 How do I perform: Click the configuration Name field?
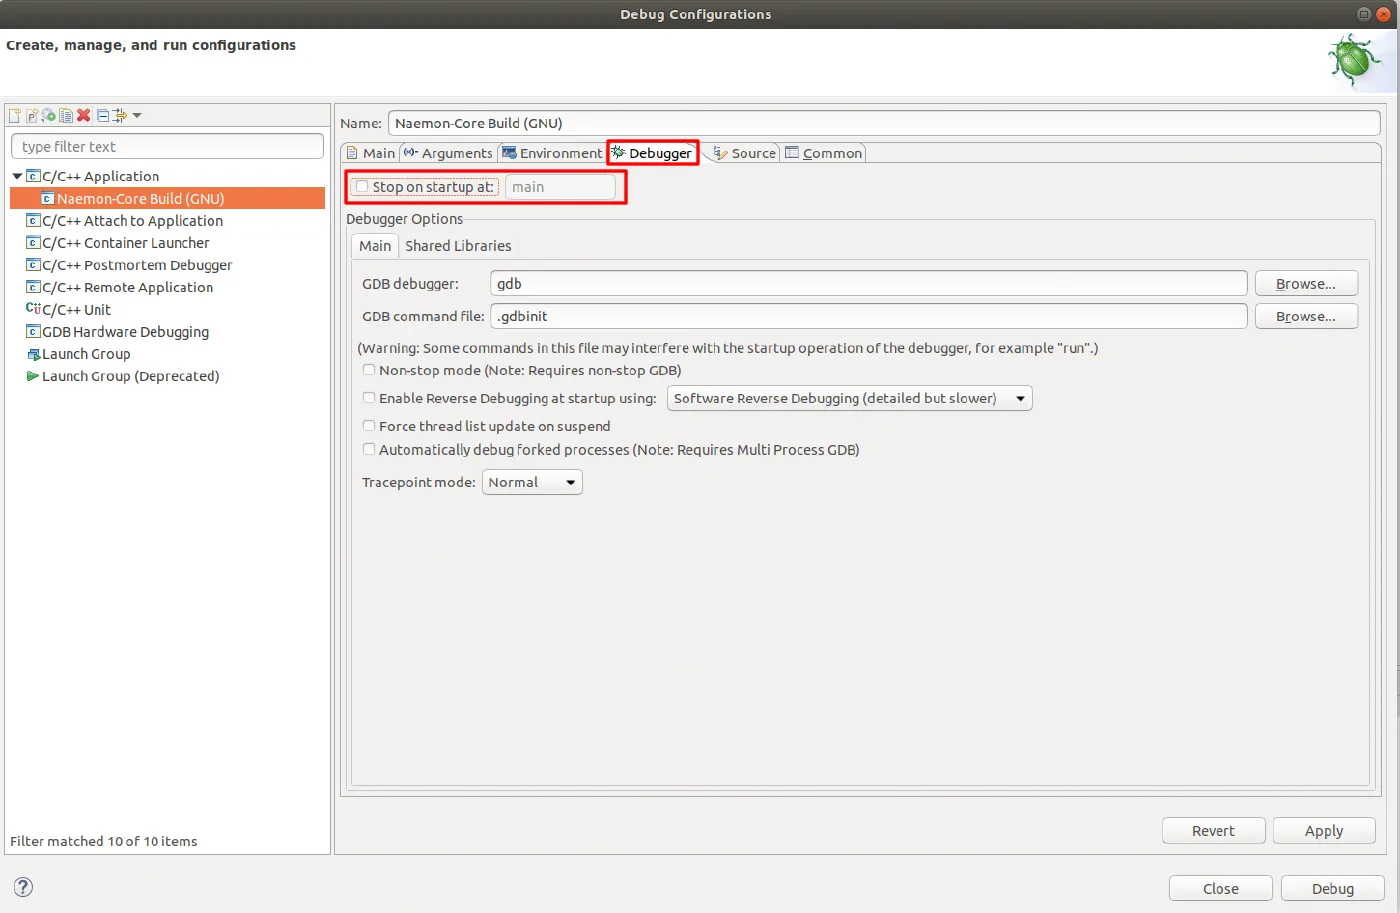click(884, 123)
